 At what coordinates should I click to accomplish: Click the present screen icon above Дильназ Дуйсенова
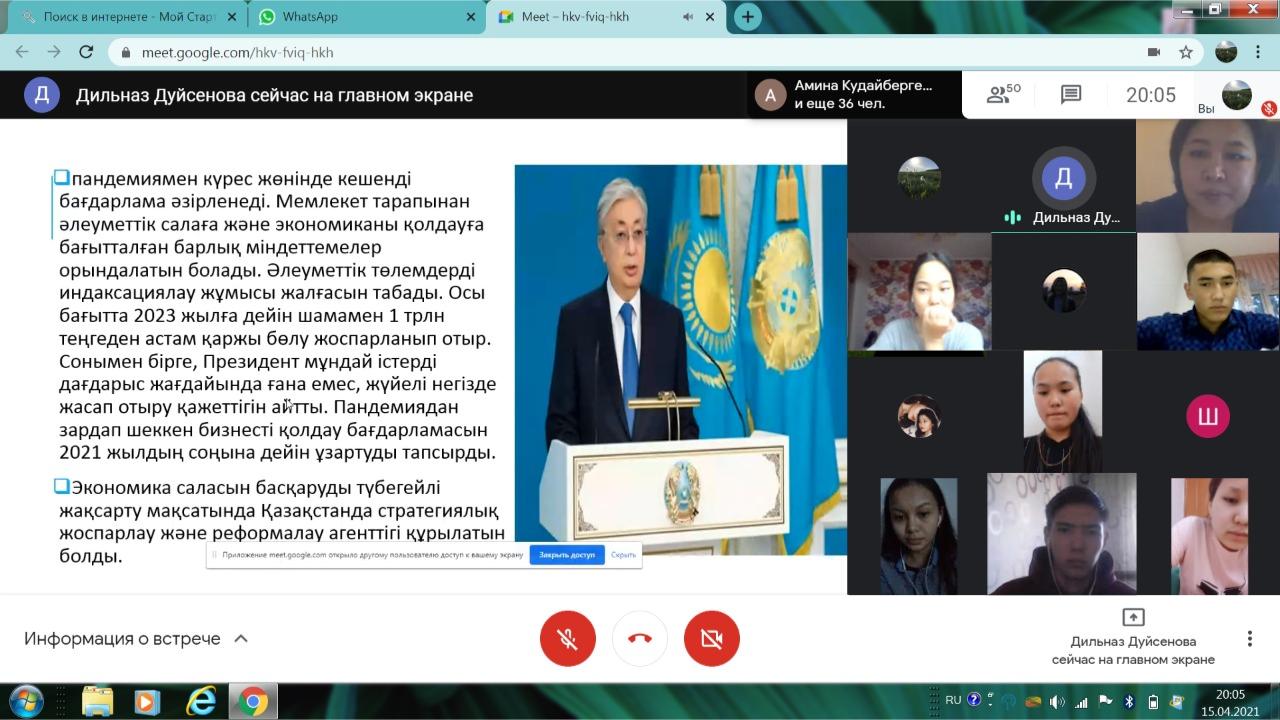(x=1133, y=617)
